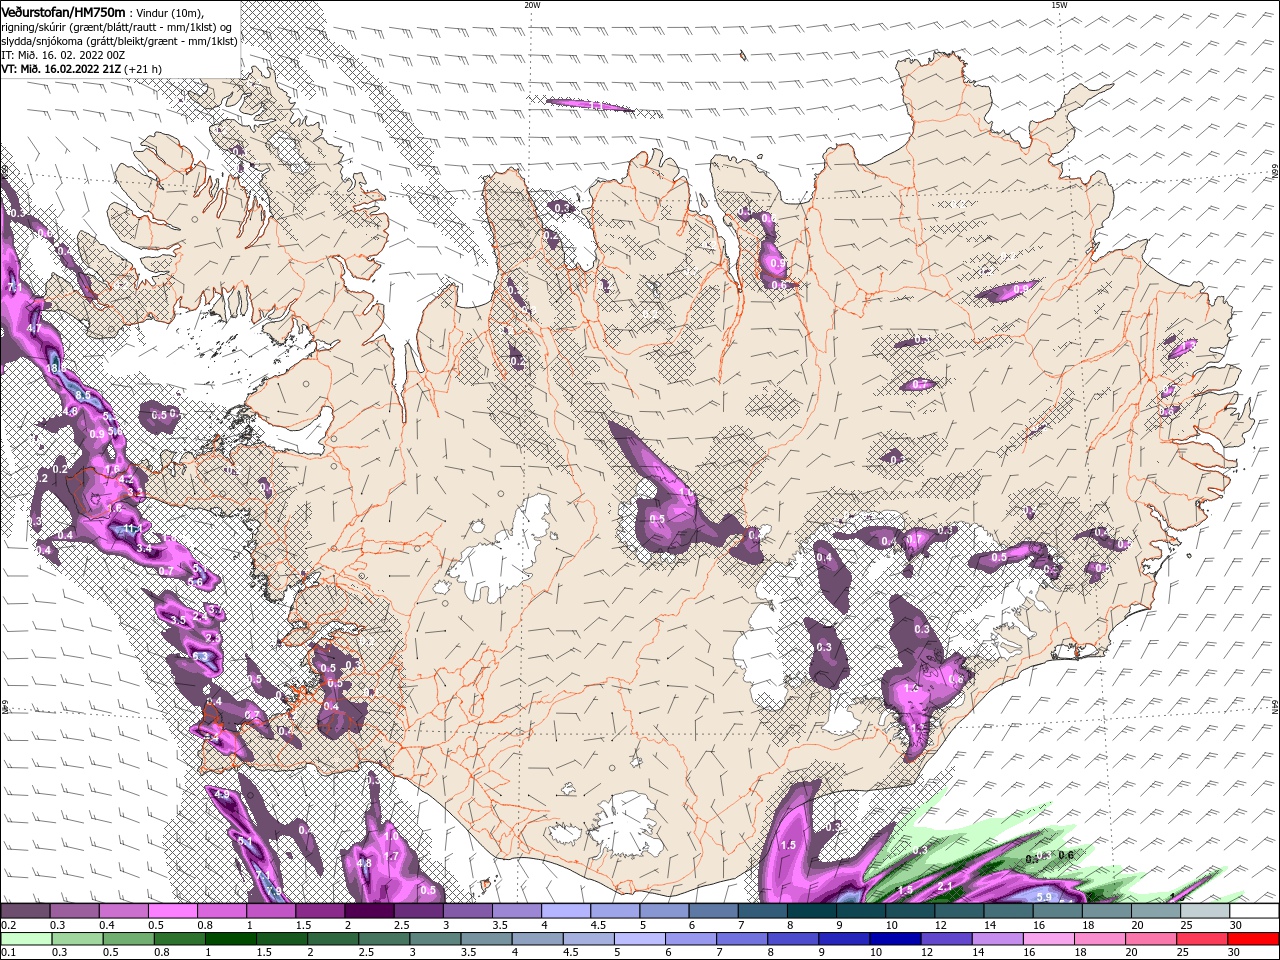Click the upper legend swatch between 4 and 4.5
This screenshot has height=960, width=1280.
(566, 911)
